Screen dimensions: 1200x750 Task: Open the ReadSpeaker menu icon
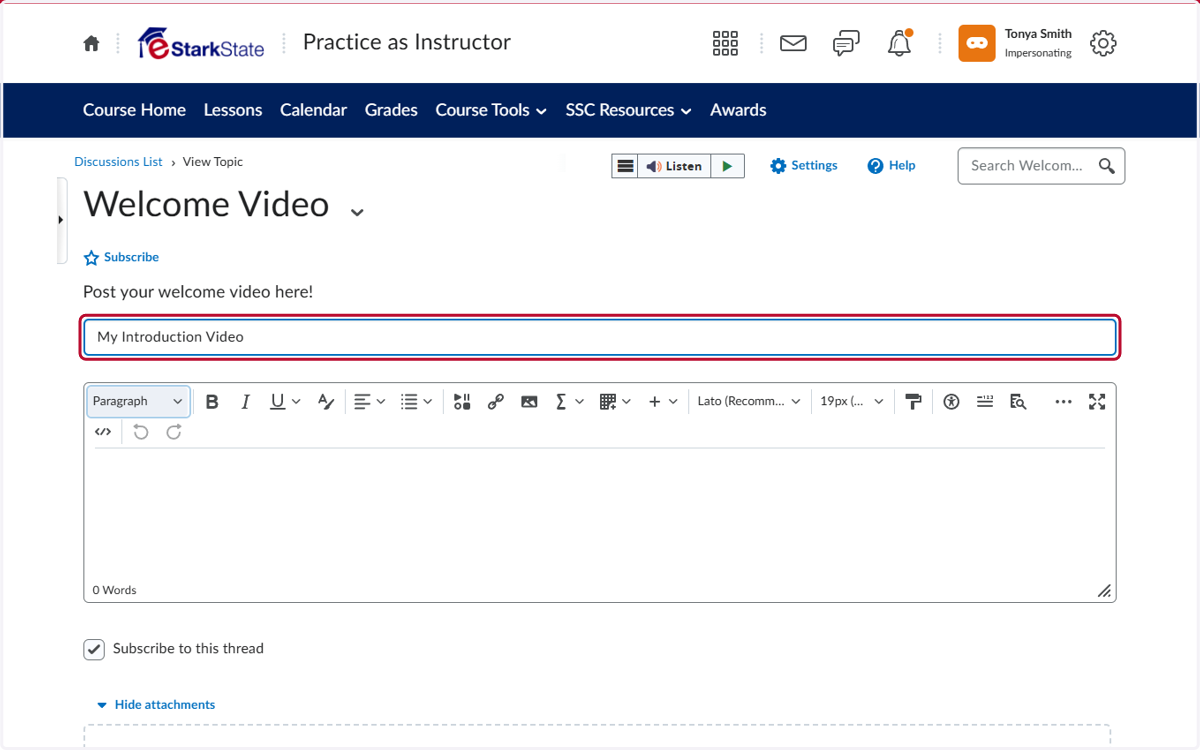[625, 166]
